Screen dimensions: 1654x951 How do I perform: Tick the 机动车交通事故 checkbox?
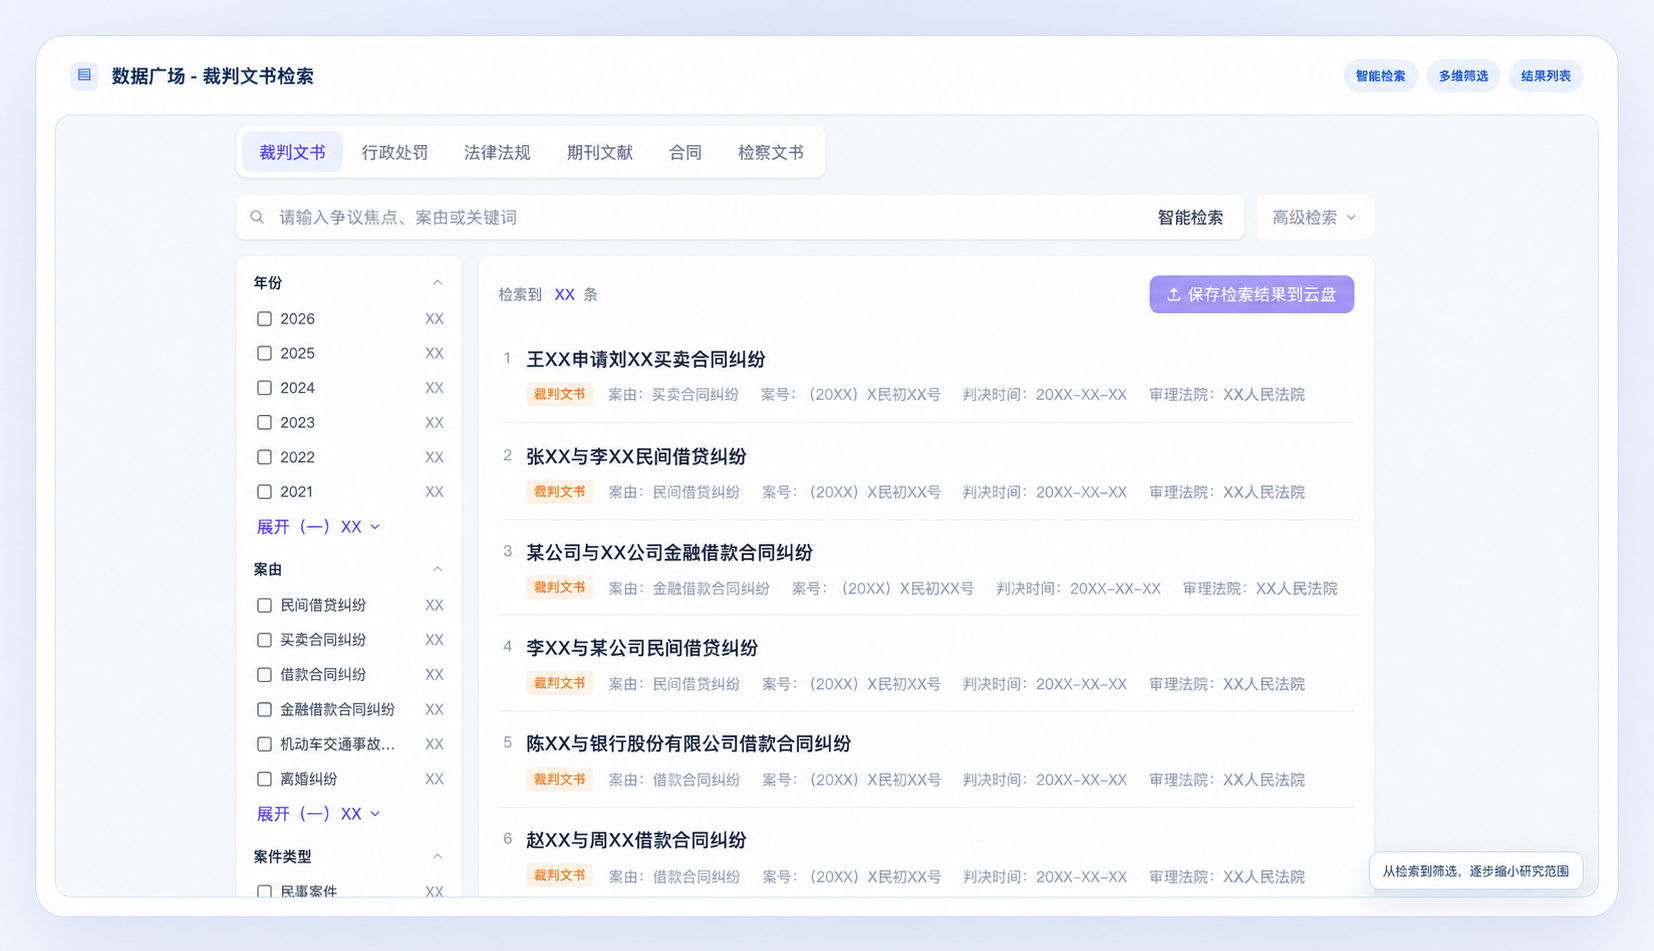tap(264, 744)
